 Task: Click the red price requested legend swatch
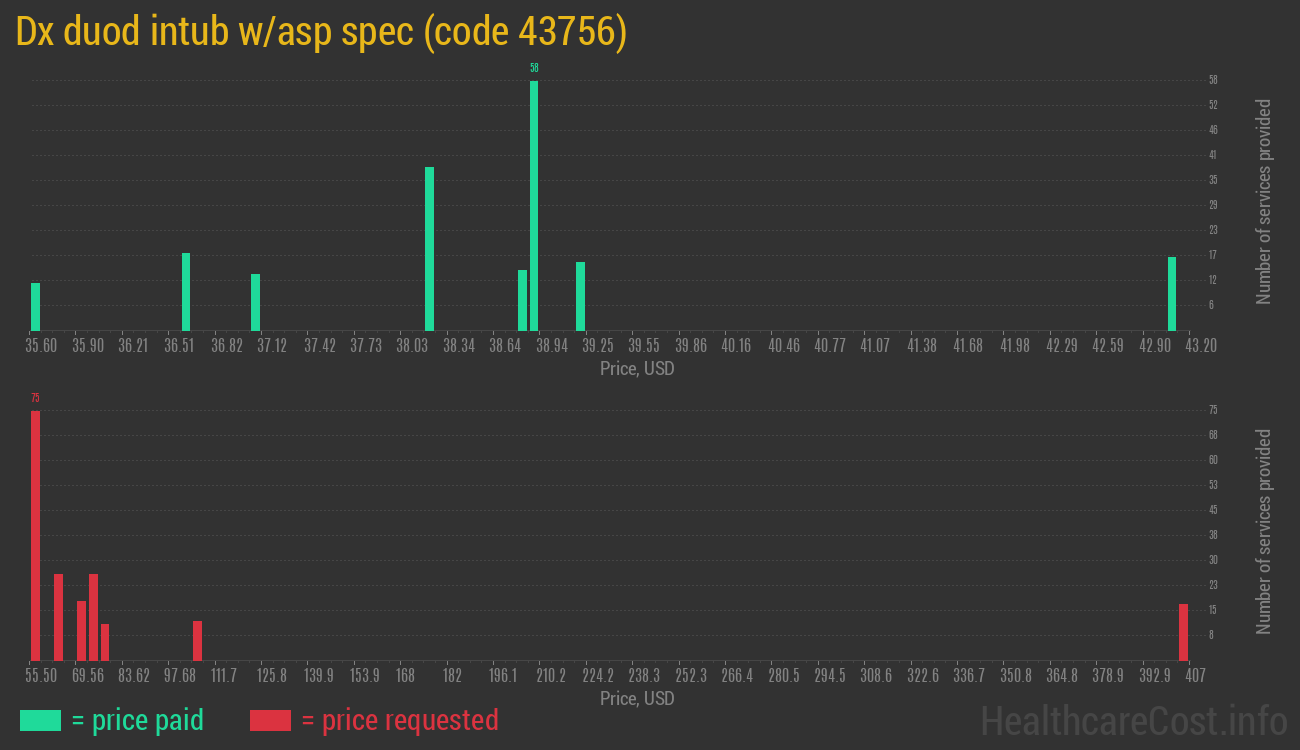click(x=270, y=720)
